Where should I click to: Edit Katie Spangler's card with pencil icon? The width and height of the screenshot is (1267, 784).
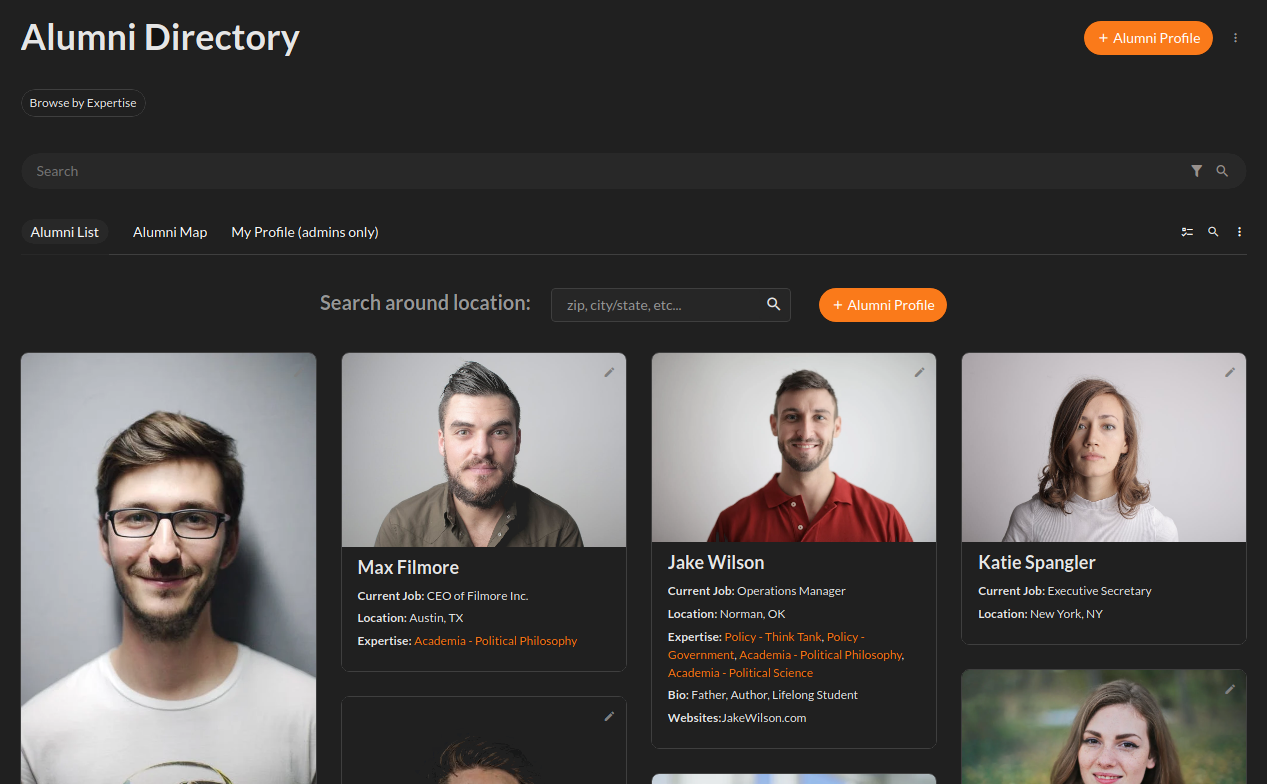click(x=1230, y=372)
